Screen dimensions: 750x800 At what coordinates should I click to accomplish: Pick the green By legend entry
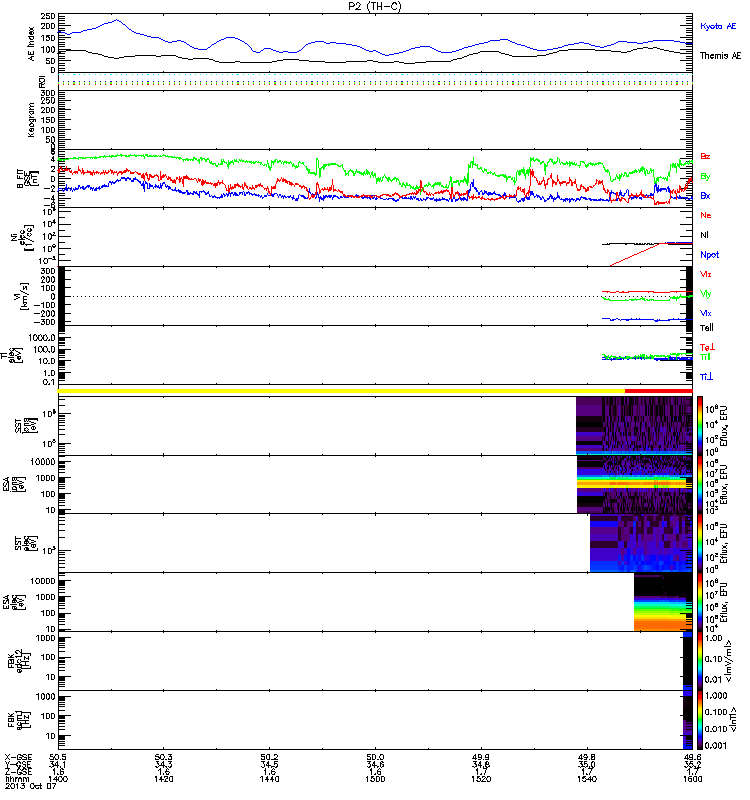[705, 177]
